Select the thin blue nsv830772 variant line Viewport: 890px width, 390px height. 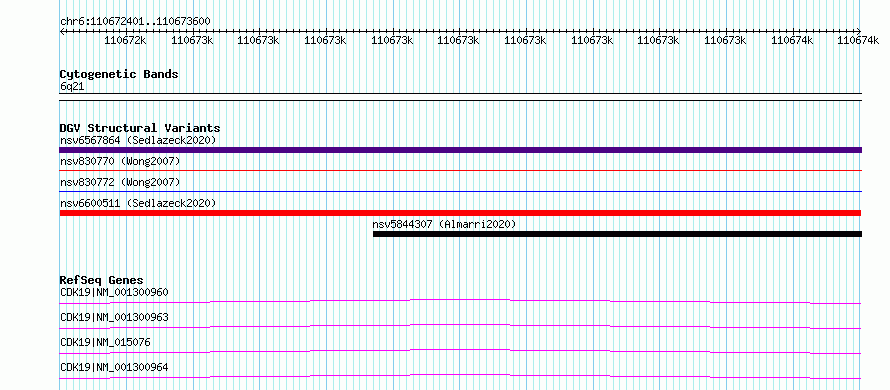click(x=460, y=191)
